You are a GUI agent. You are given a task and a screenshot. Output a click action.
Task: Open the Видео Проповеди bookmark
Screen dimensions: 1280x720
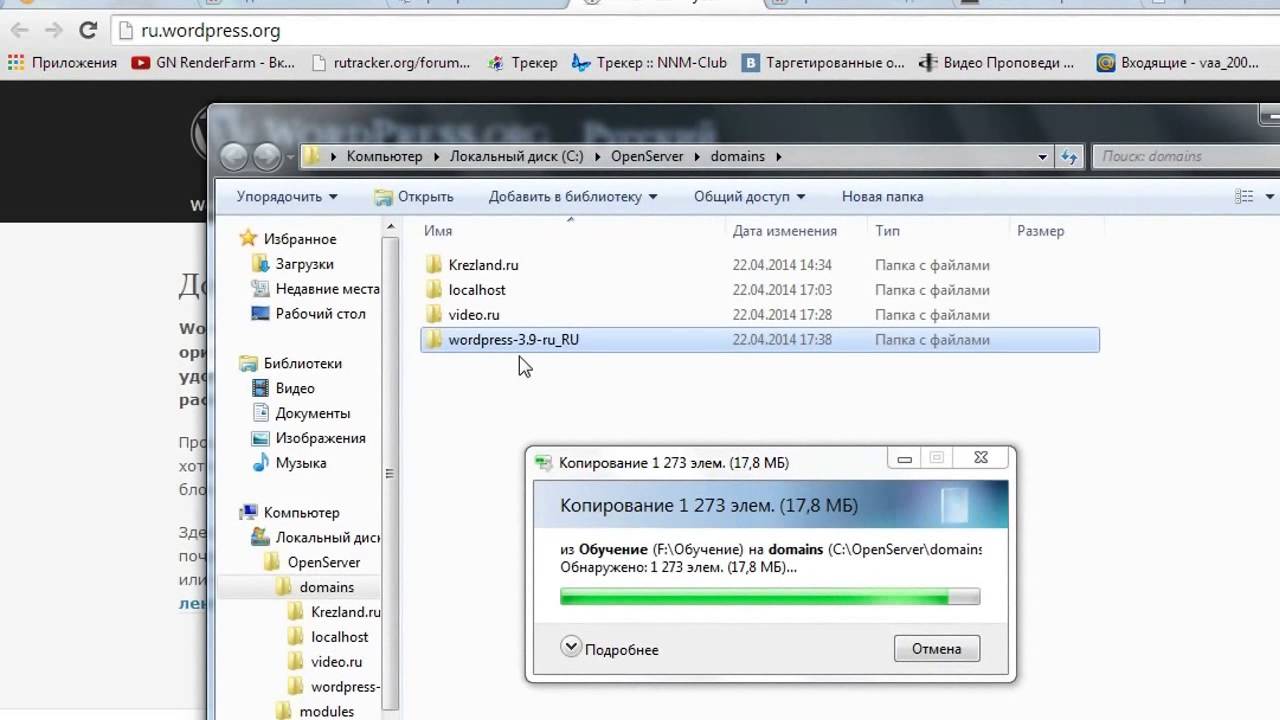point(998,62)
